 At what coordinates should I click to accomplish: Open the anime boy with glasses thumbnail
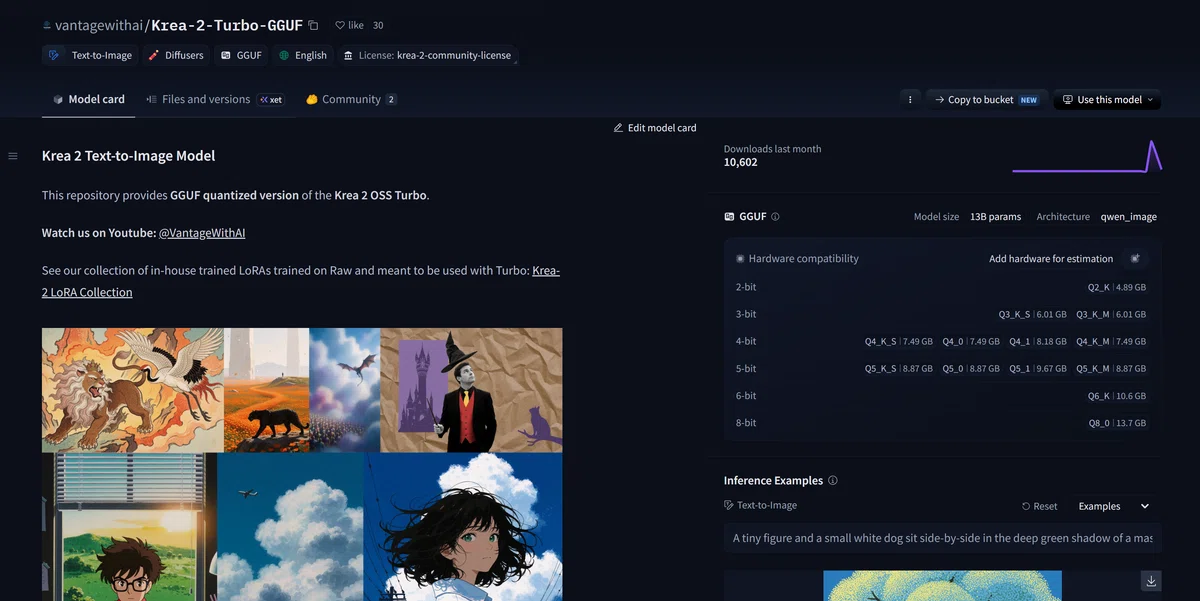pos(129,527)
